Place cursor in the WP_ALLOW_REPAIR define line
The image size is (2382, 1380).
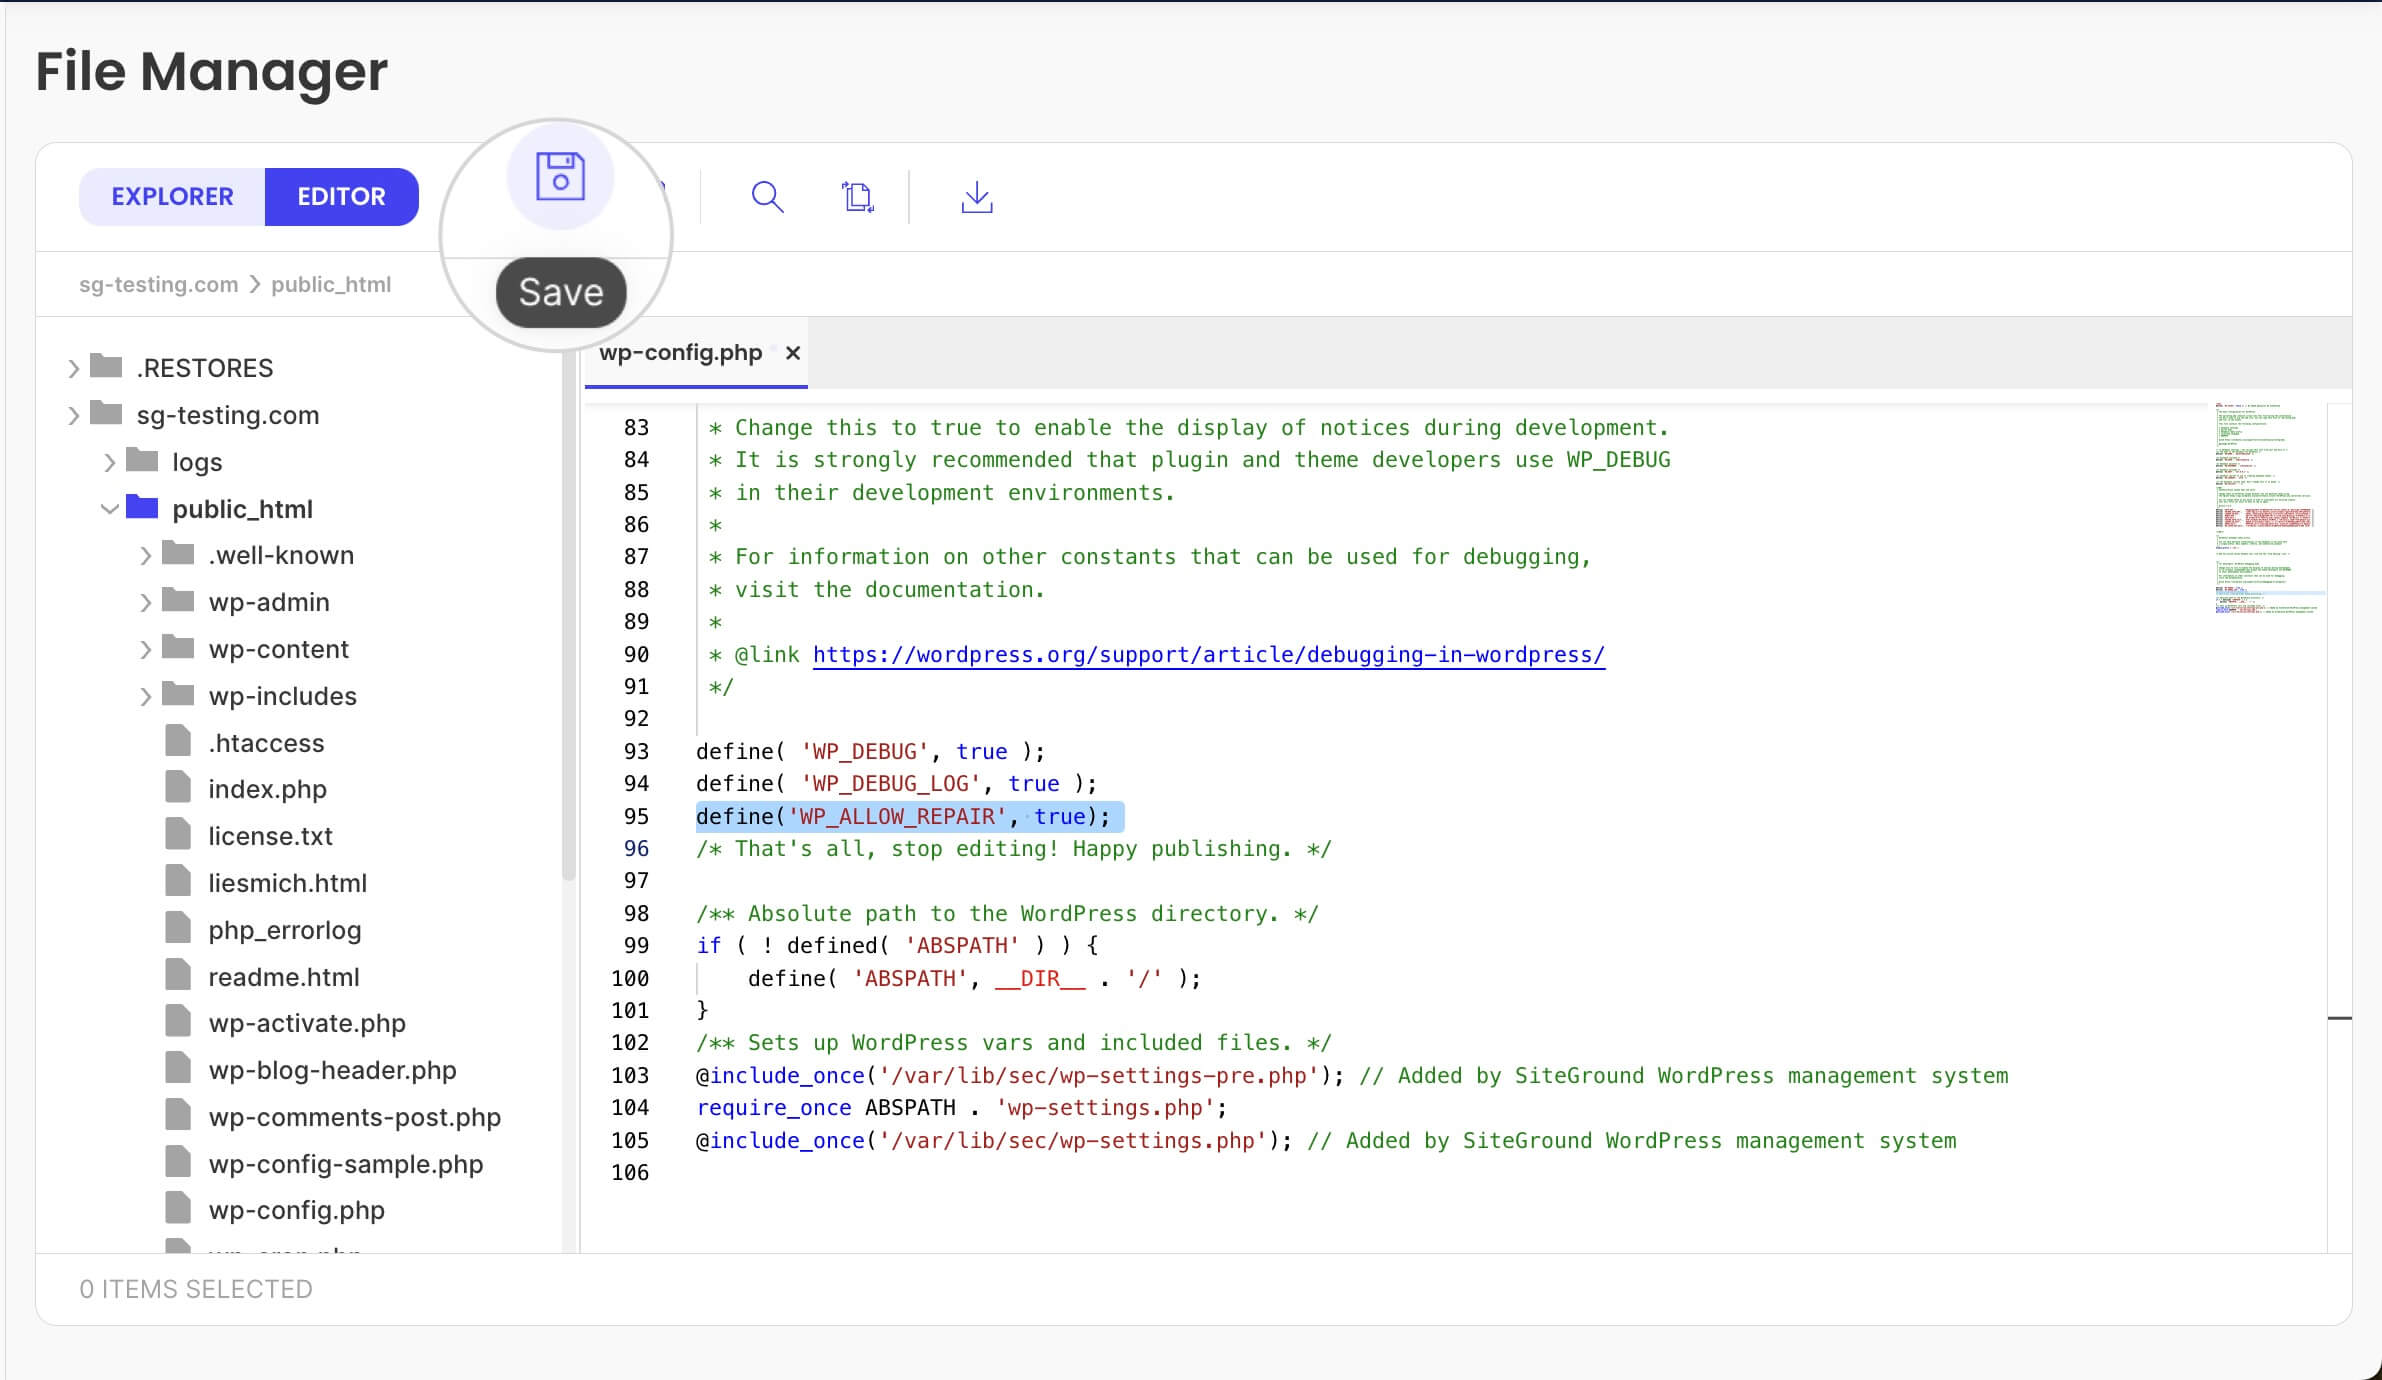click(x=903, y=816)
